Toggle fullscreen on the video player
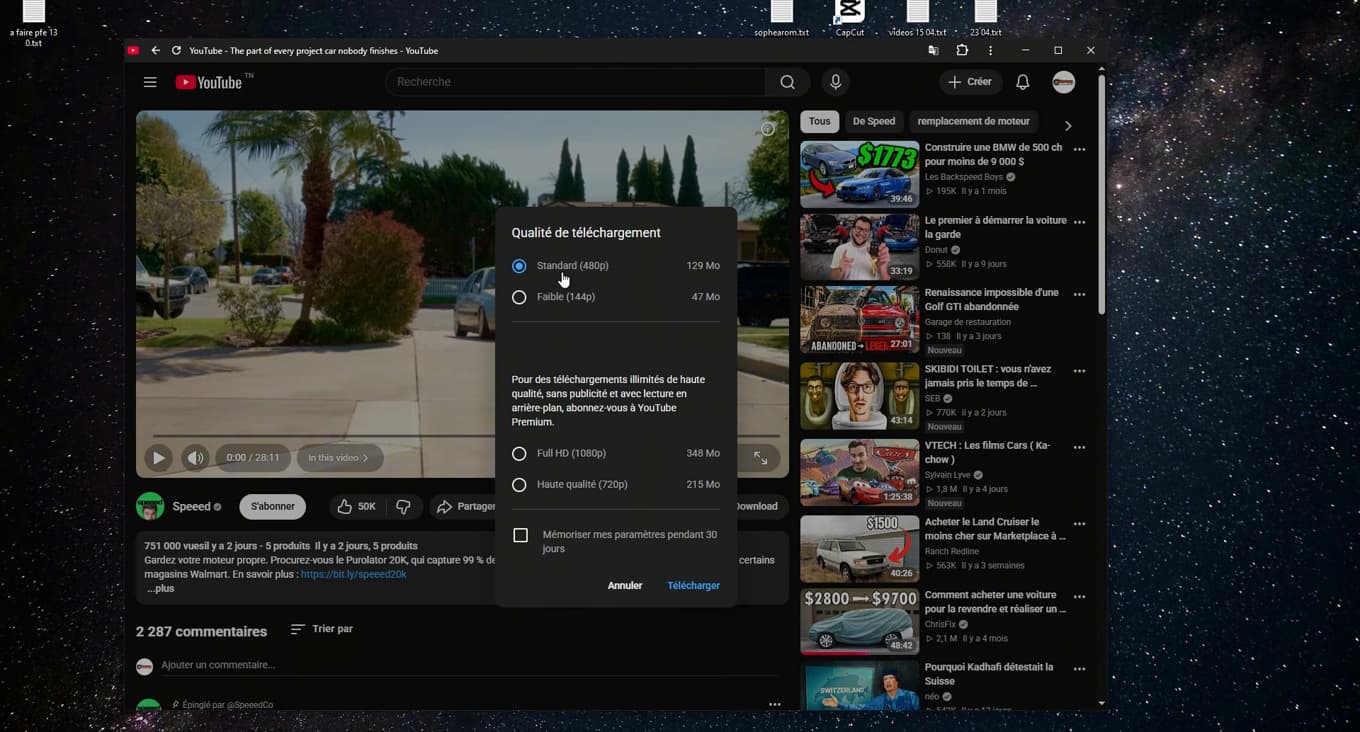Screen dimensions: 1360x732 point(761,458)
